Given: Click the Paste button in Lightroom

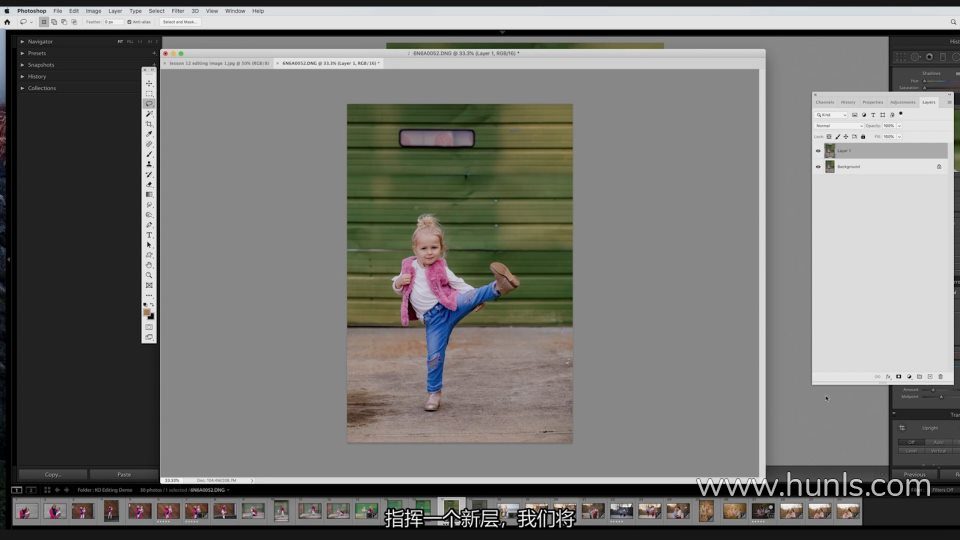Looking at the screenshot, I should (x=124, y=474).
